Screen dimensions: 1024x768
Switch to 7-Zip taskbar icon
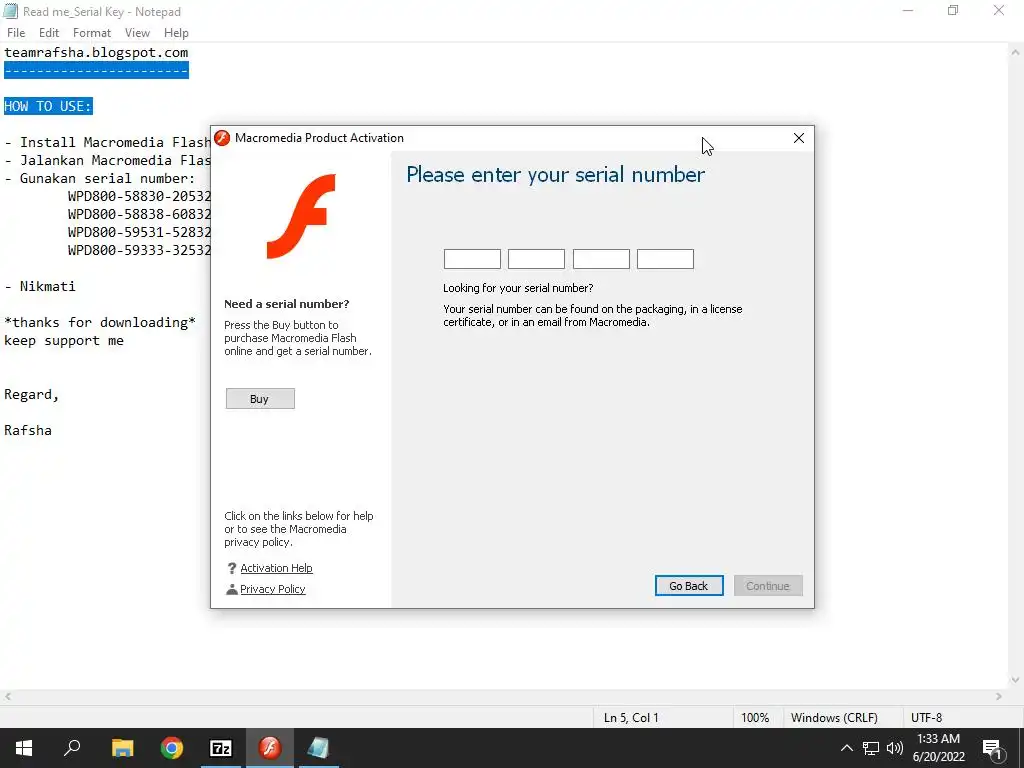[221, 748]
